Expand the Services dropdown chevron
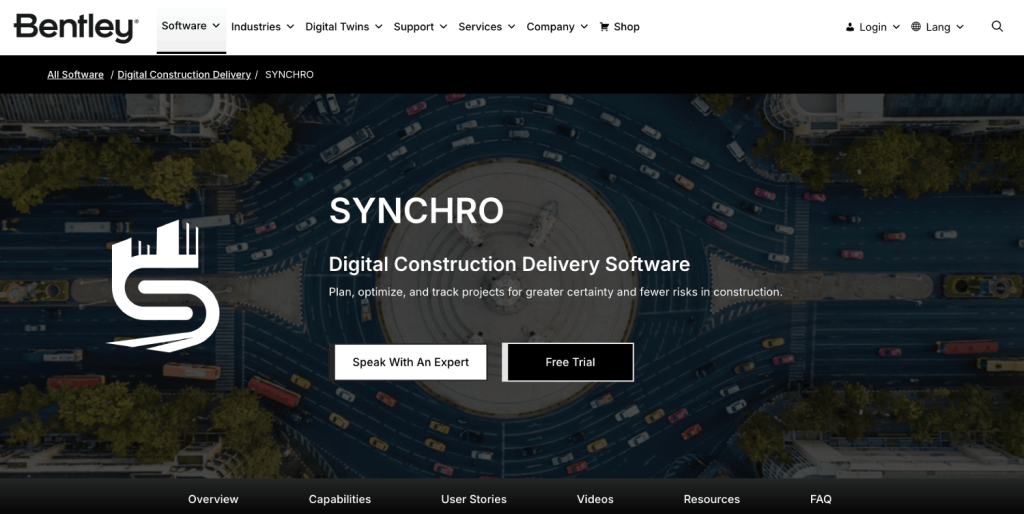Screen dimensions: 1024x514 (x=511, y=27)
